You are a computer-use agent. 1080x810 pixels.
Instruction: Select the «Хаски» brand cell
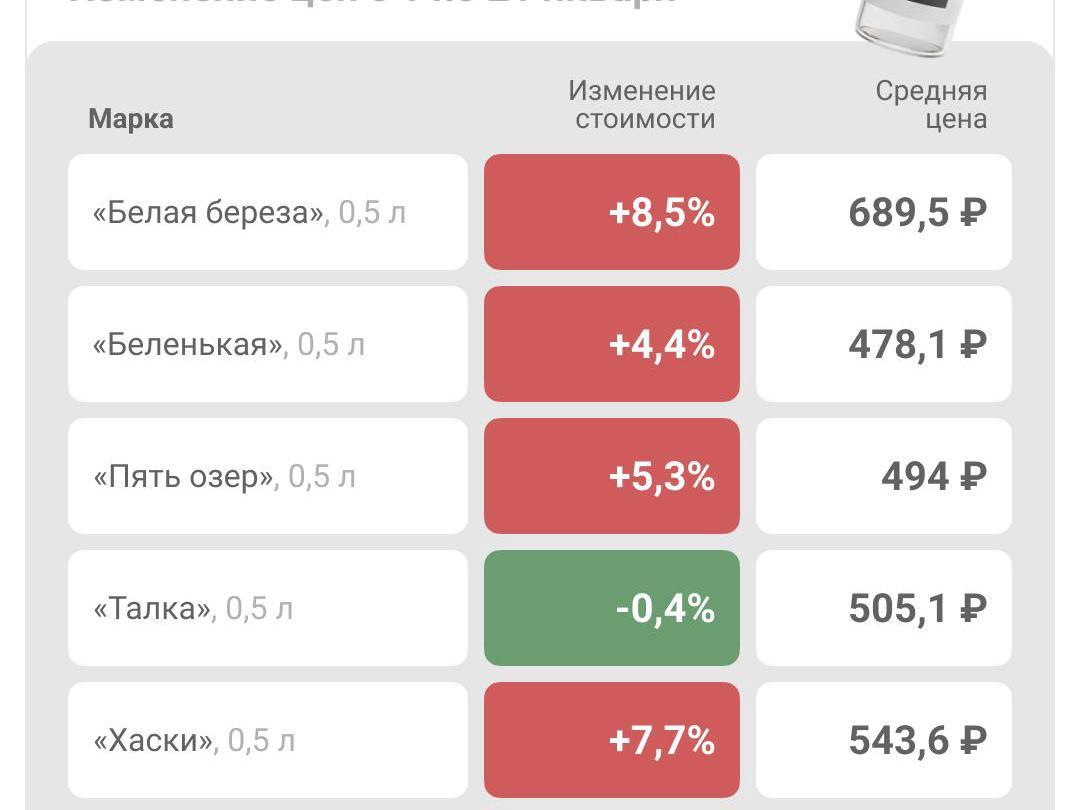267,740
